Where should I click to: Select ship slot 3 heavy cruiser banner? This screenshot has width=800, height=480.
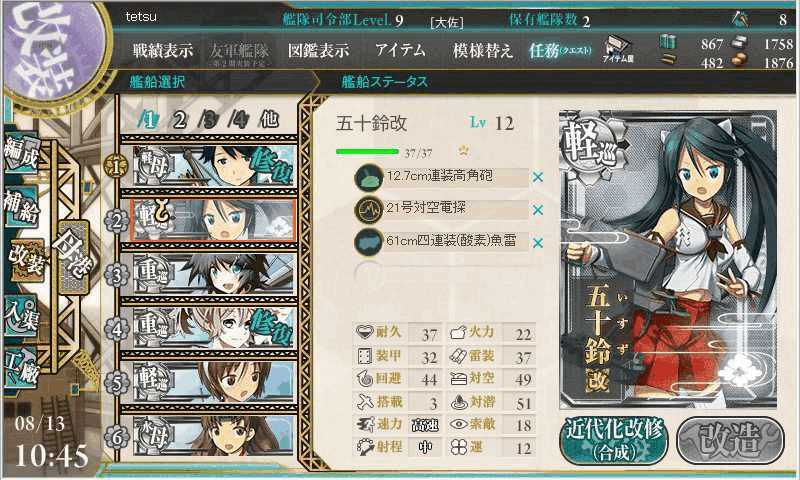tap(213, 274)
